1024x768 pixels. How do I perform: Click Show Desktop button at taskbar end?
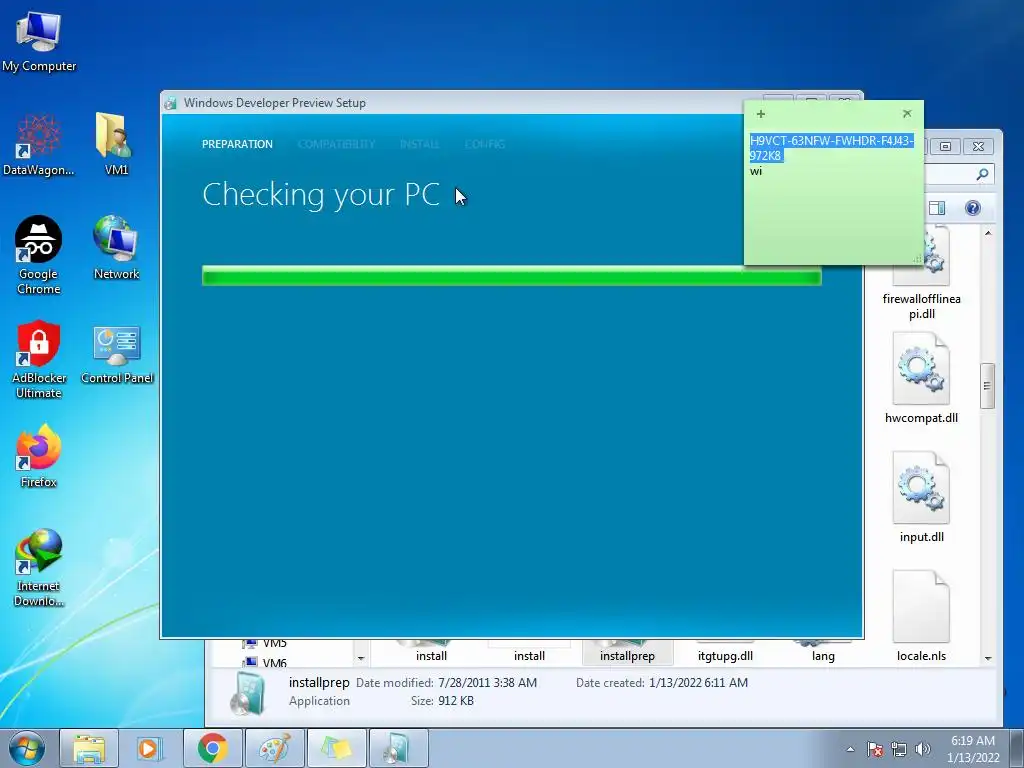[x=1017, y=748]
